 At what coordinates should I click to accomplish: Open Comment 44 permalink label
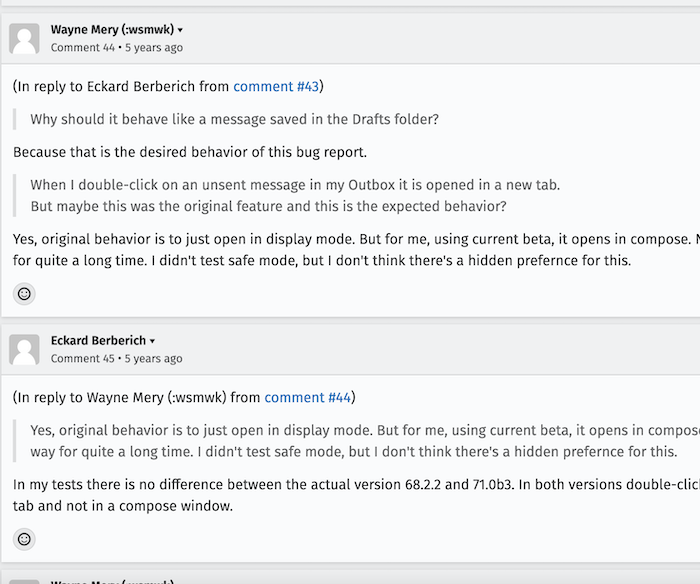coord(83,47)
